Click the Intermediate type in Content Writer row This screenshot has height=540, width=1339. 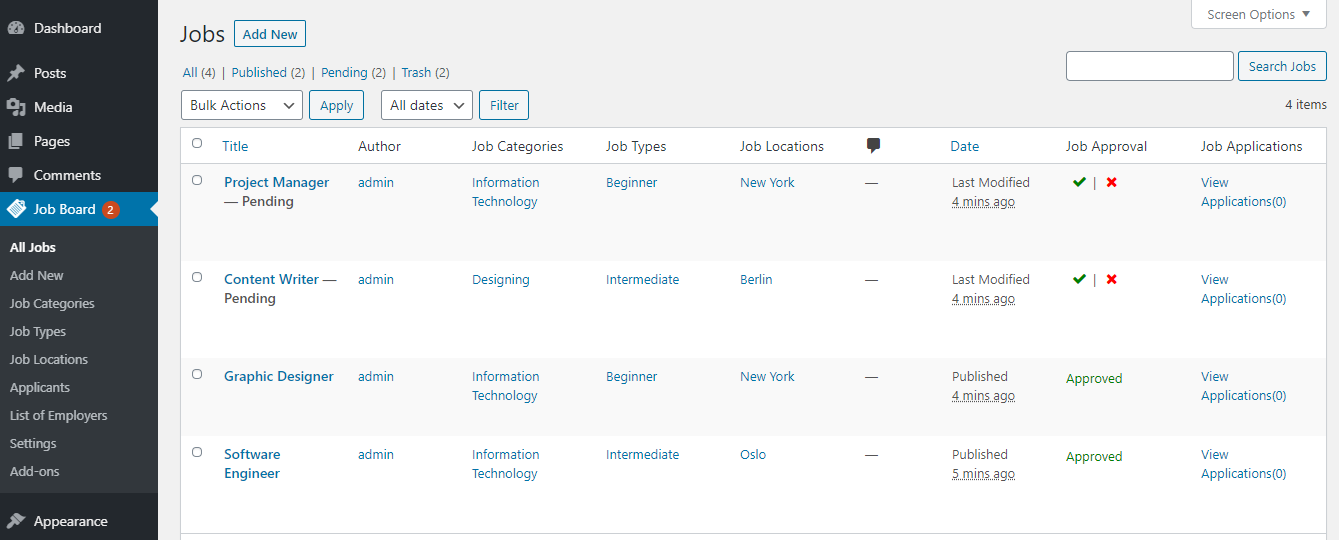[x=642, y=279]
